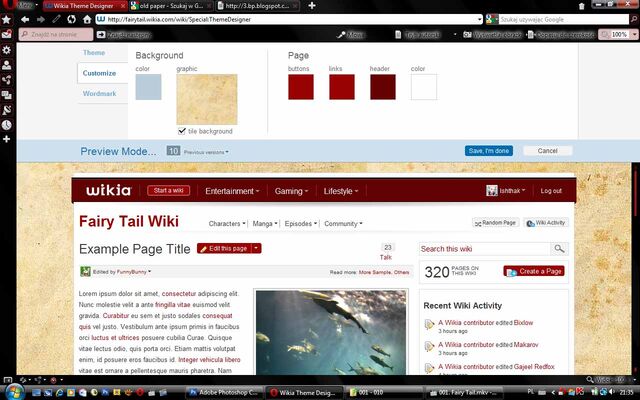Expand the Characters navigation menu

[227, 224]
